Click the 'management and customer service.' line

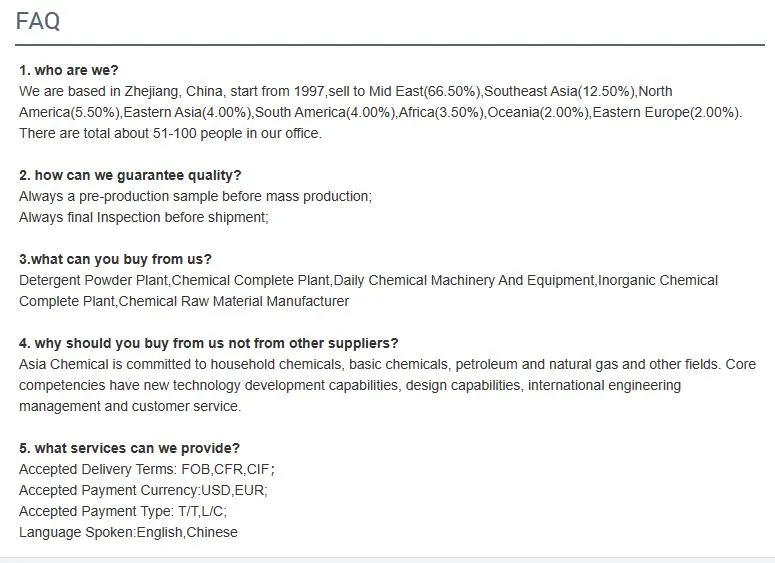tap(130, 406)
